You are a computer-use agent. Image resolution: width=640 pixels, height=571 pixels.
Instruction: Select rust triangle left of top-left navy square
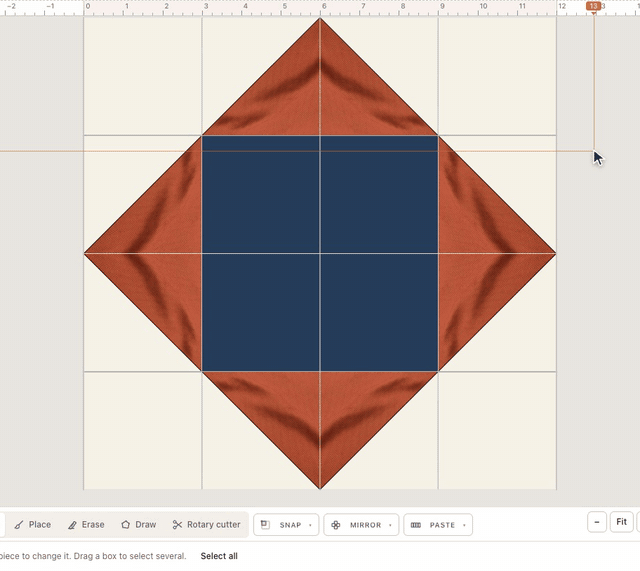point(163,214)
